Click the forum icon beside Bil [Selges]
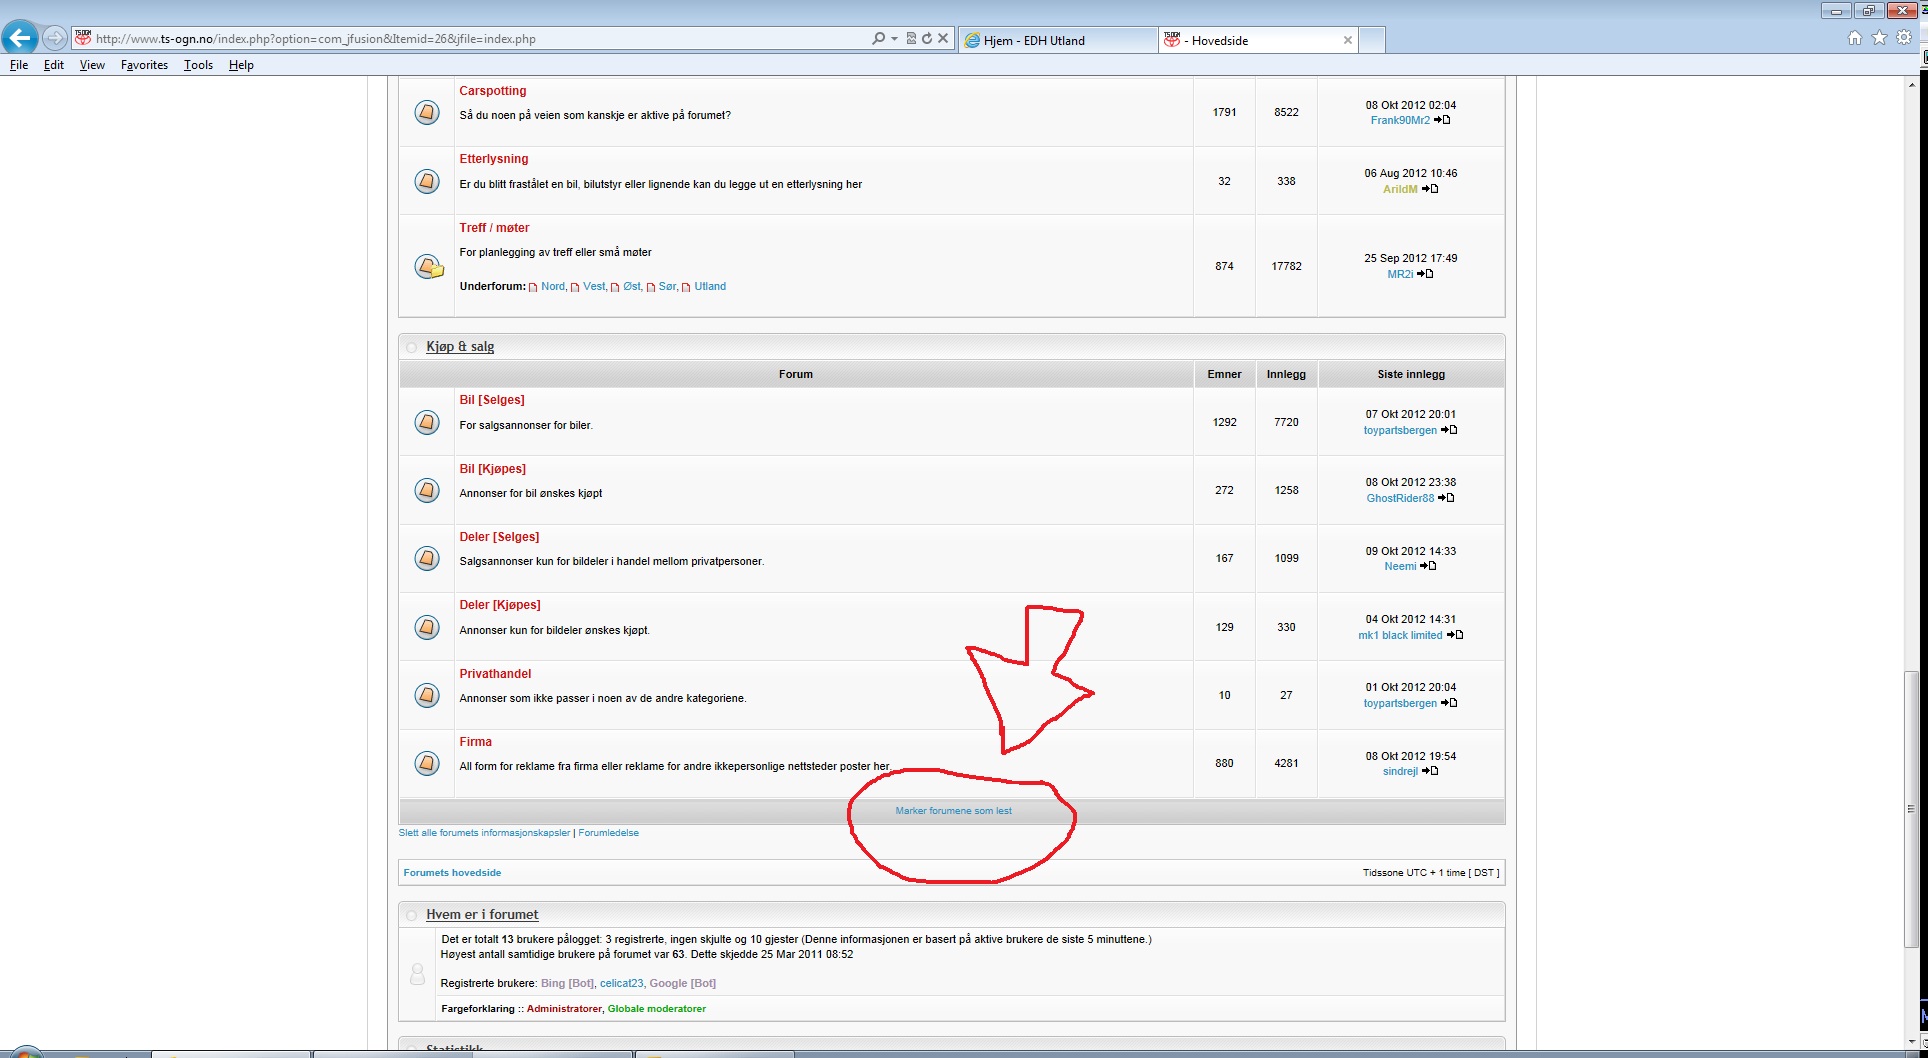1928x1058 pixels. (x=427, y=422)
